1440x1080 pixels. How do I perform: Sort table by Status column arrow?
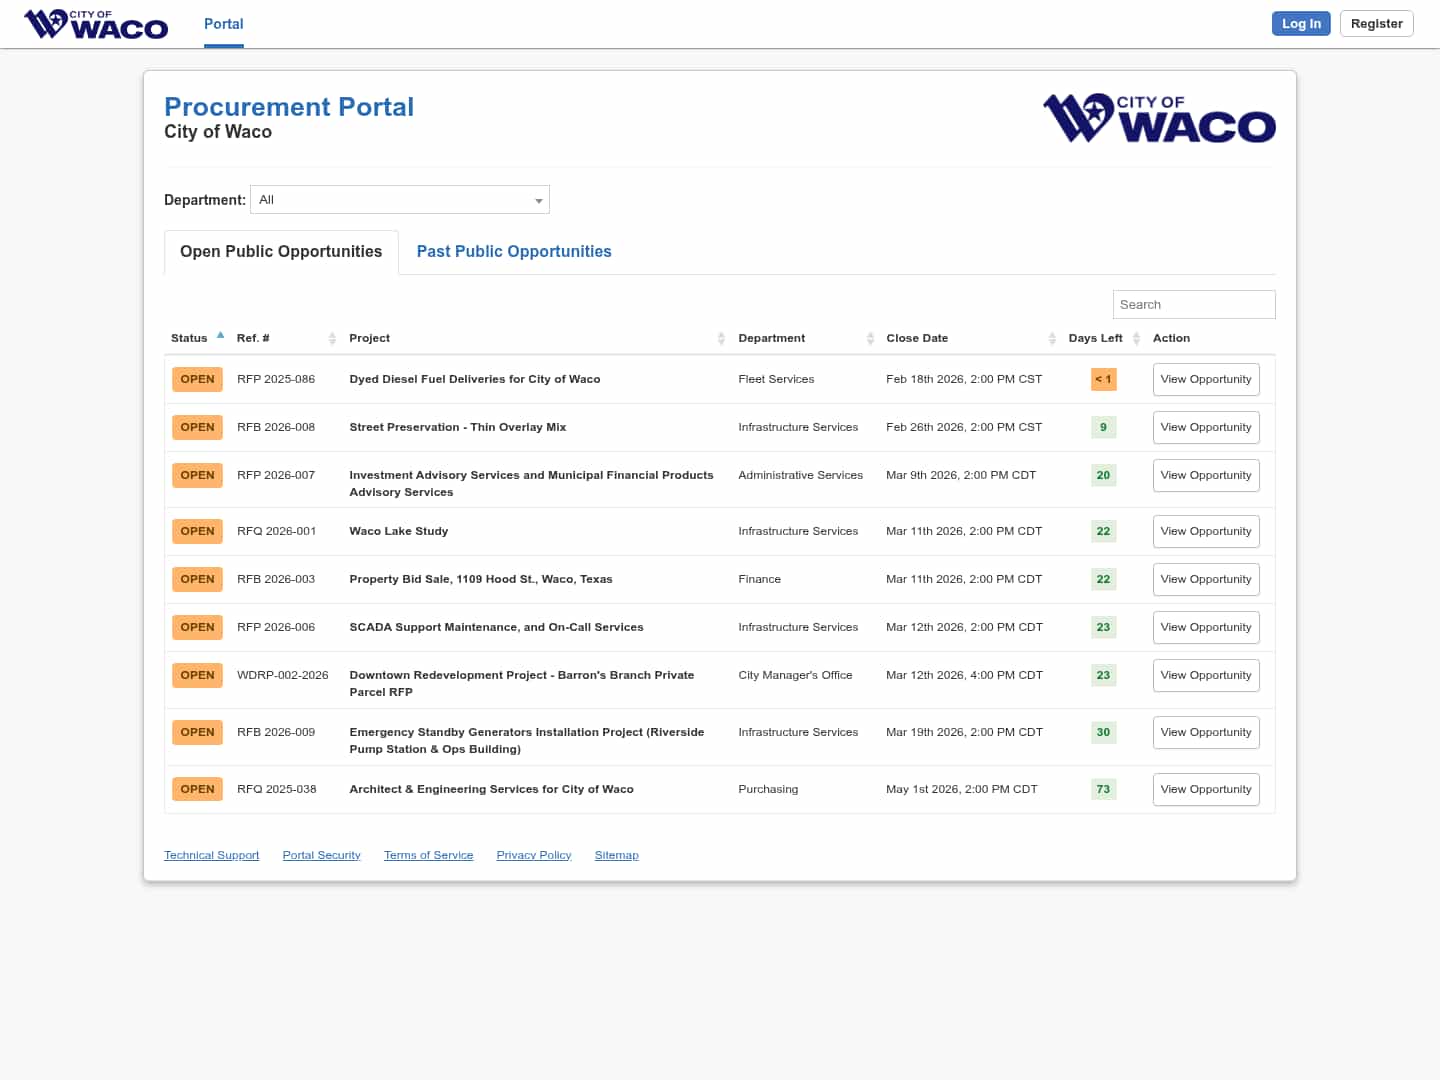tap(220, 336)
